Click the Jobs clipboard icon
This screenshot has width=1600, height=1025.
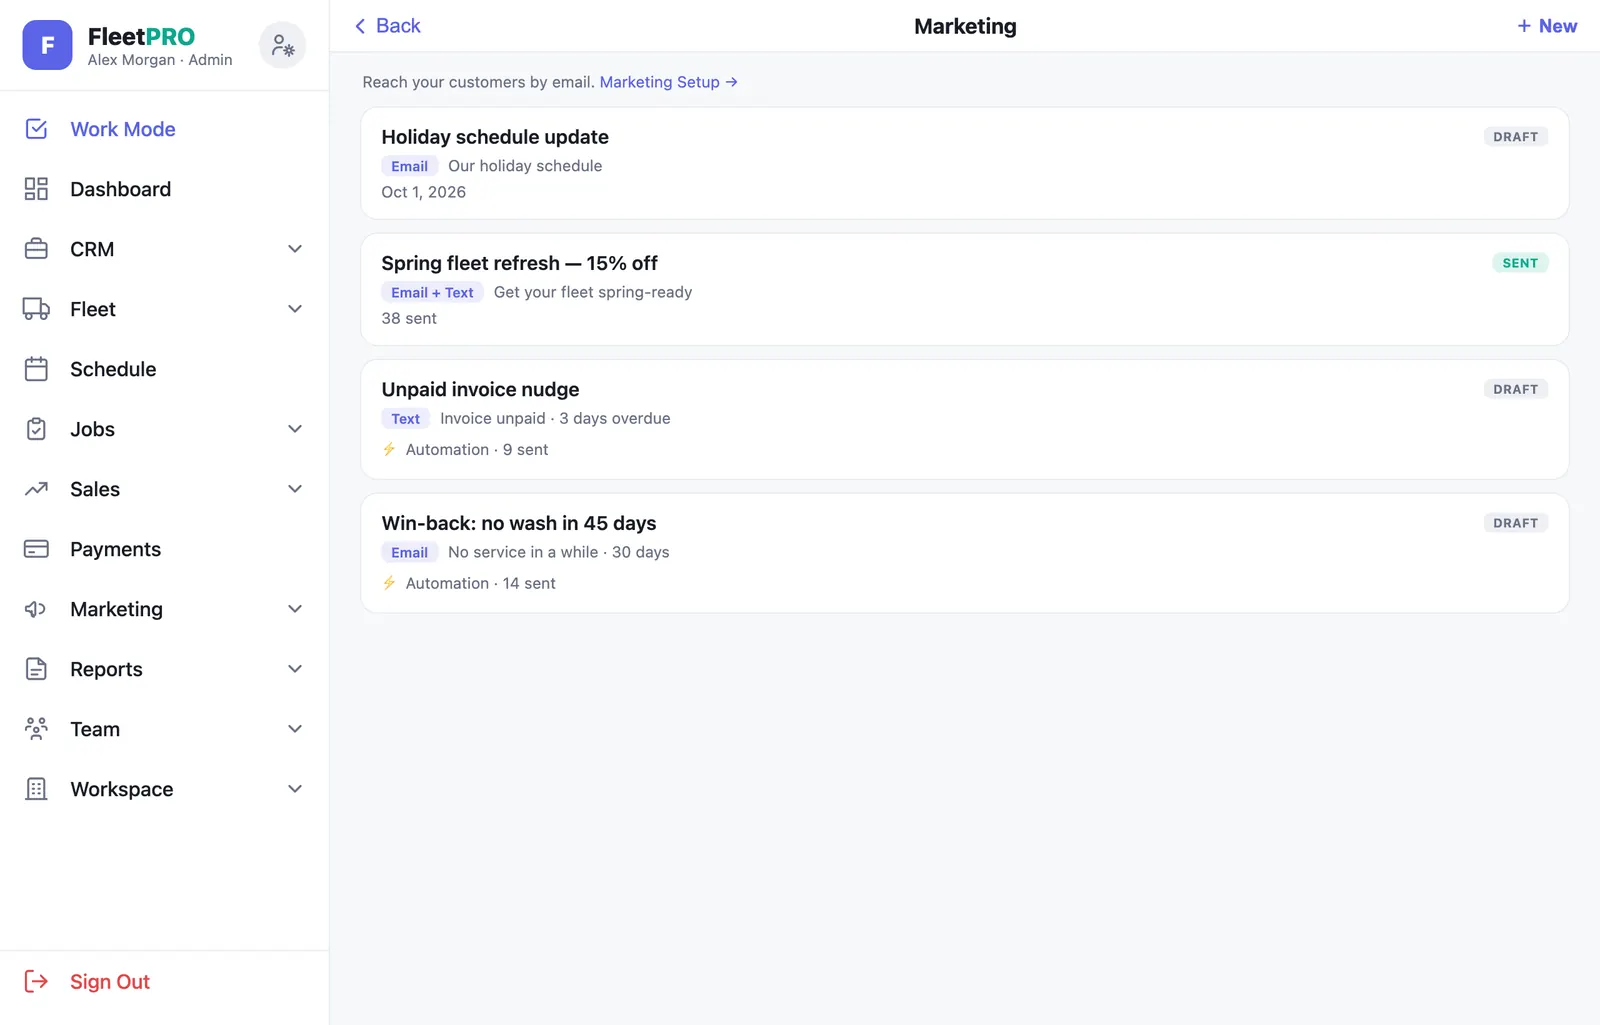(36, 429)
